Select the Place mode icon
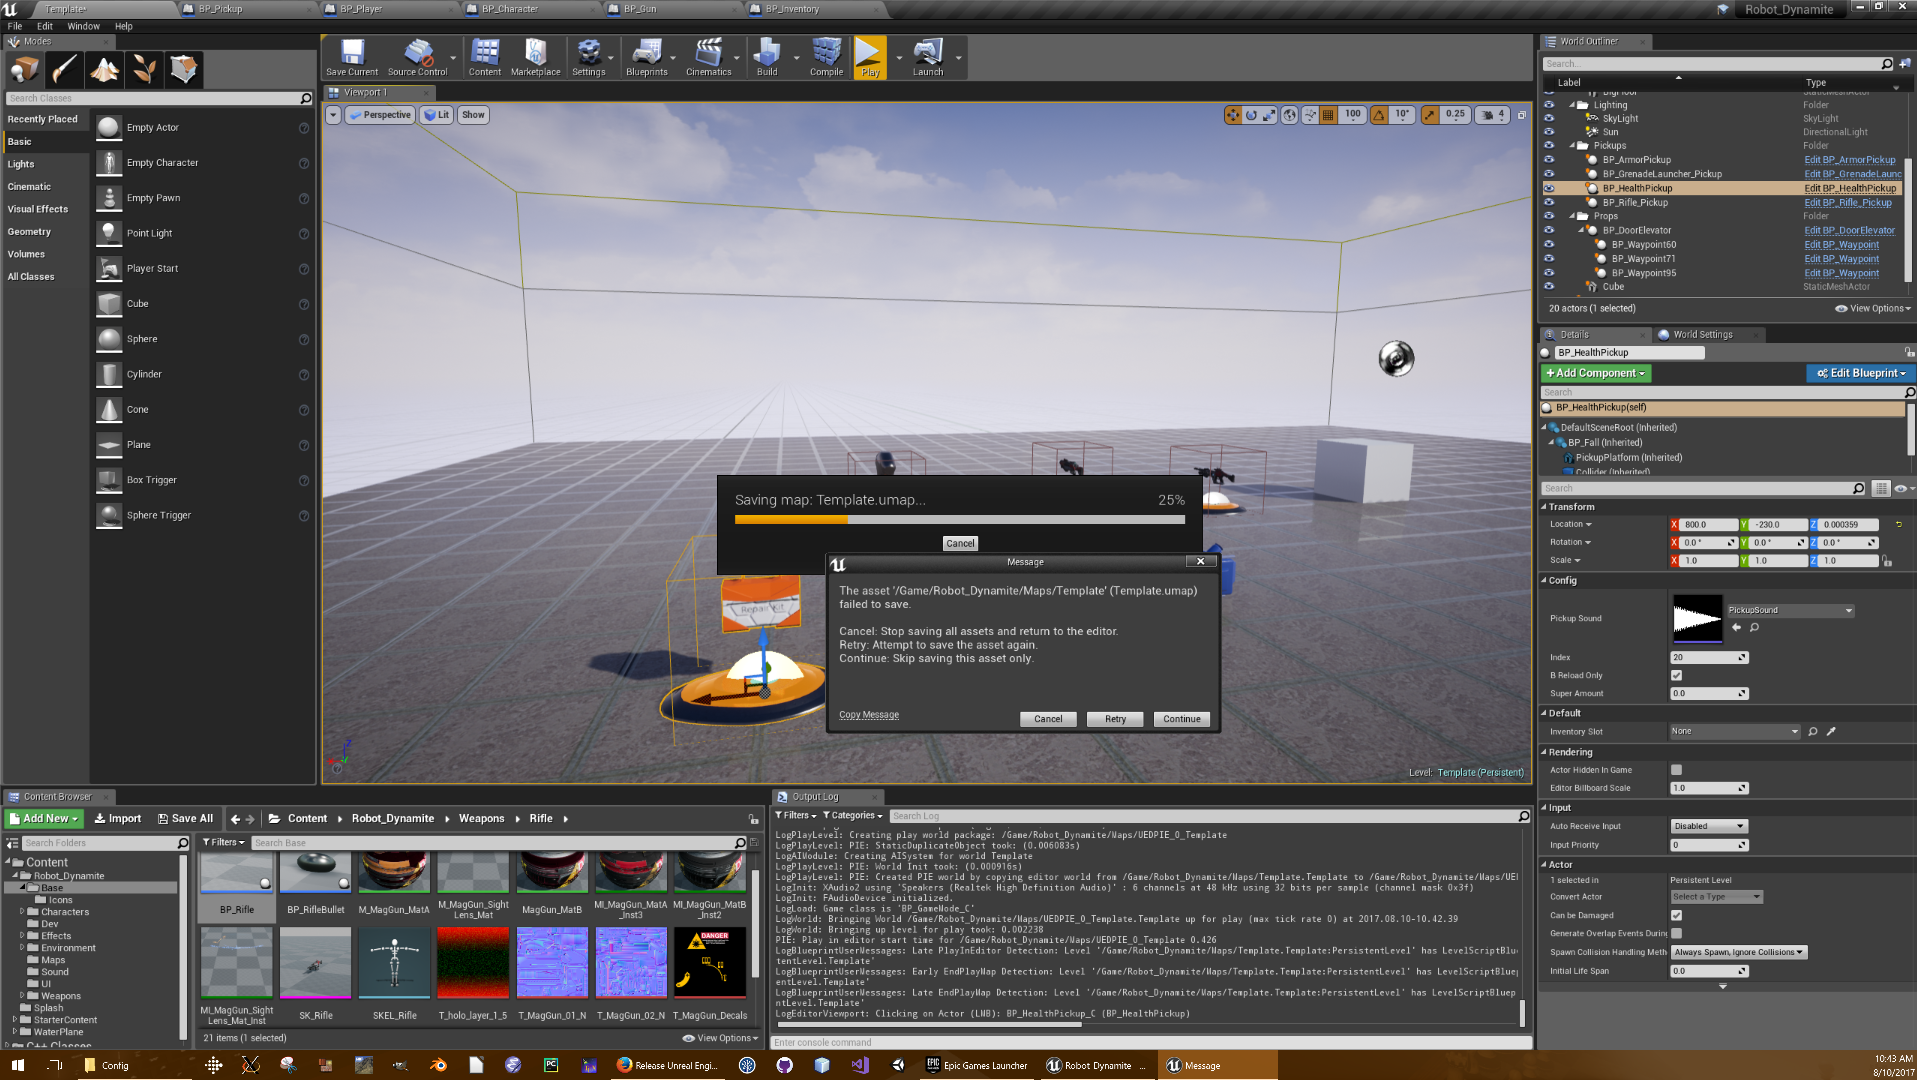This screenshot has height=1080, width=1917. [x=24, y=69]
